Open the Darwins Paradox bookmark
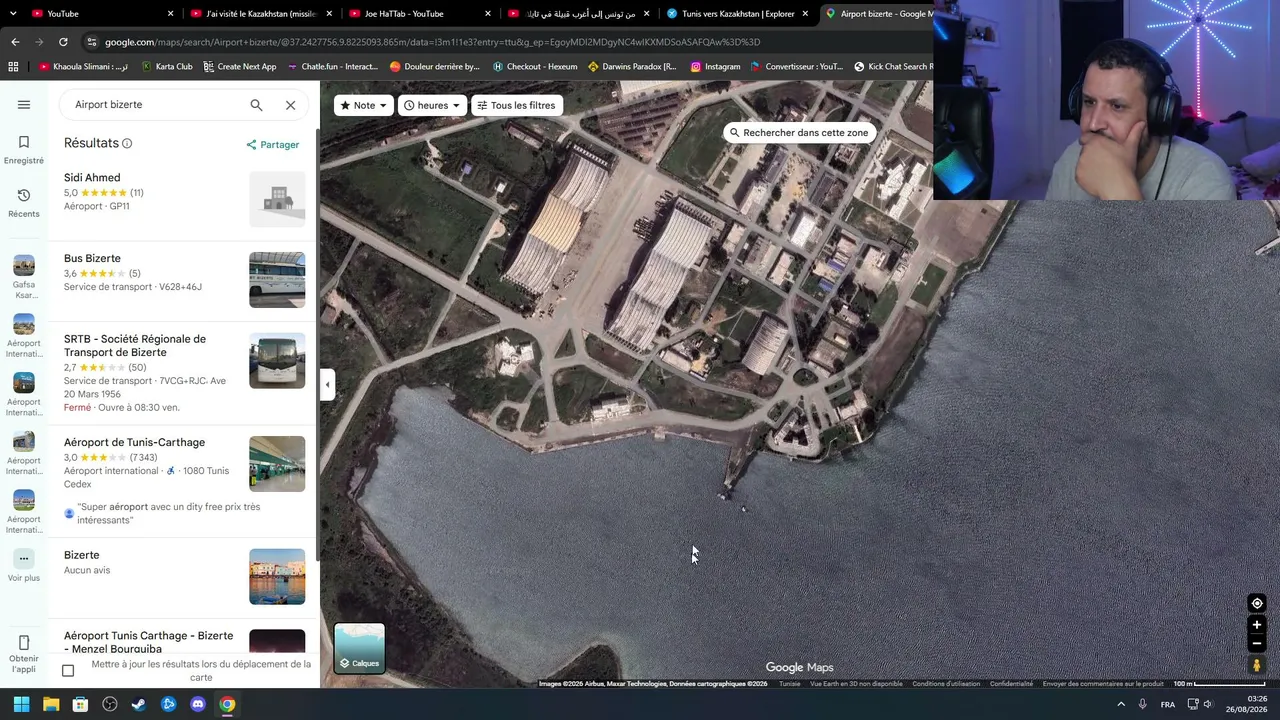The image size is (1280, 720). 632,67
